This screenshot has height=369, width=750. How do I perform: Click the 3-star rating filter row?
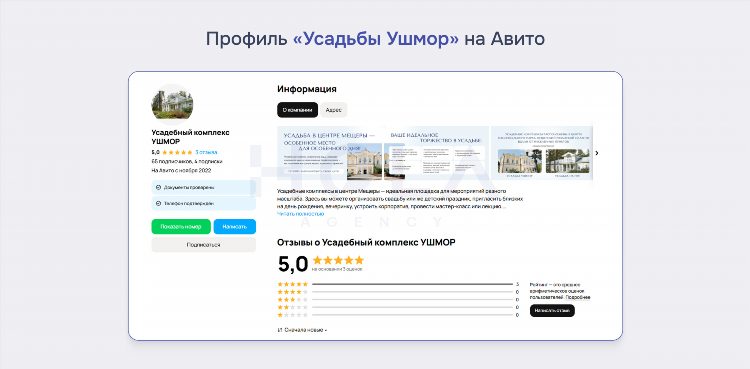(398, 300)
